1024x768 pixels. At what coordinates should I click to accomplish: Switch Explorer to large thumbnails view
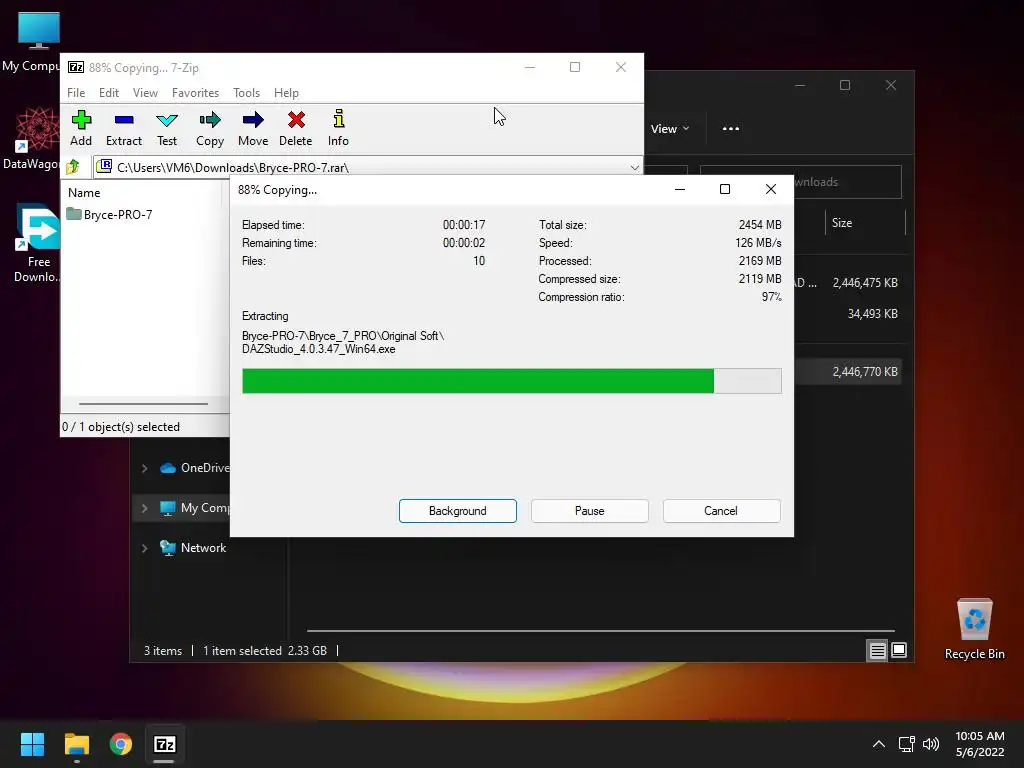click(899, 650)
